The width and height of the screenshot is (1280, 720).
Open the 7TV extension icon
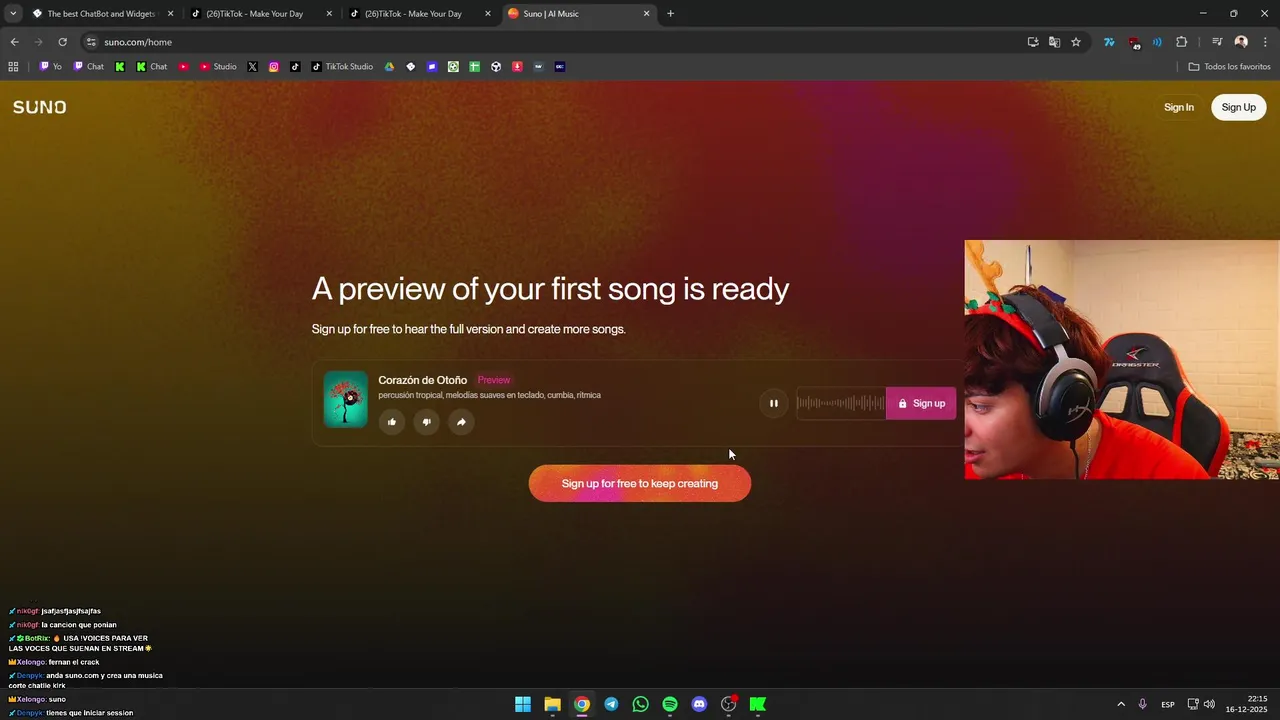coord(1109,42)
